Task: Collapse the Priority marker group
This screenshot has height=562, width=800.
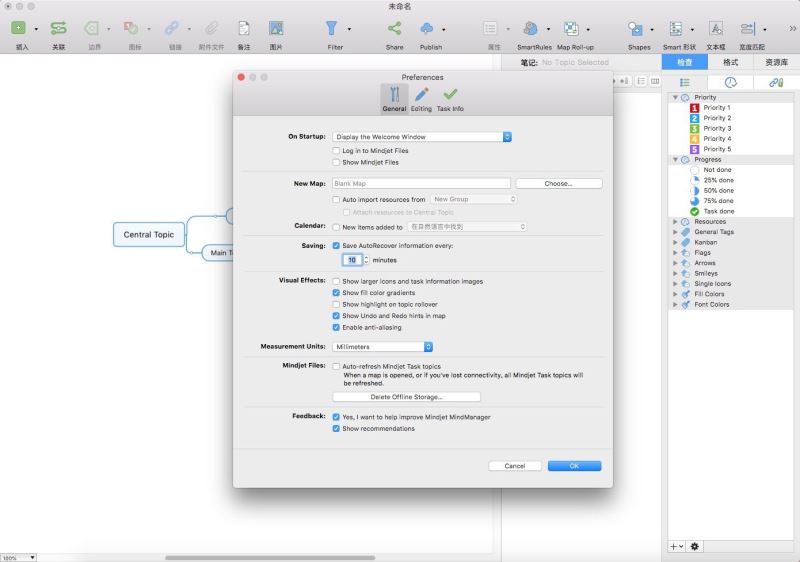Action: point(676,97)
